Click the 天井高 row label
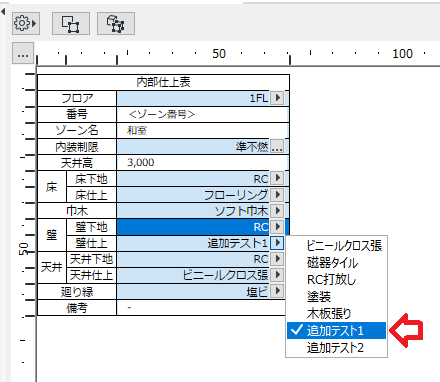The width and height of the screenshot is (440, 382). click(77, 163)
